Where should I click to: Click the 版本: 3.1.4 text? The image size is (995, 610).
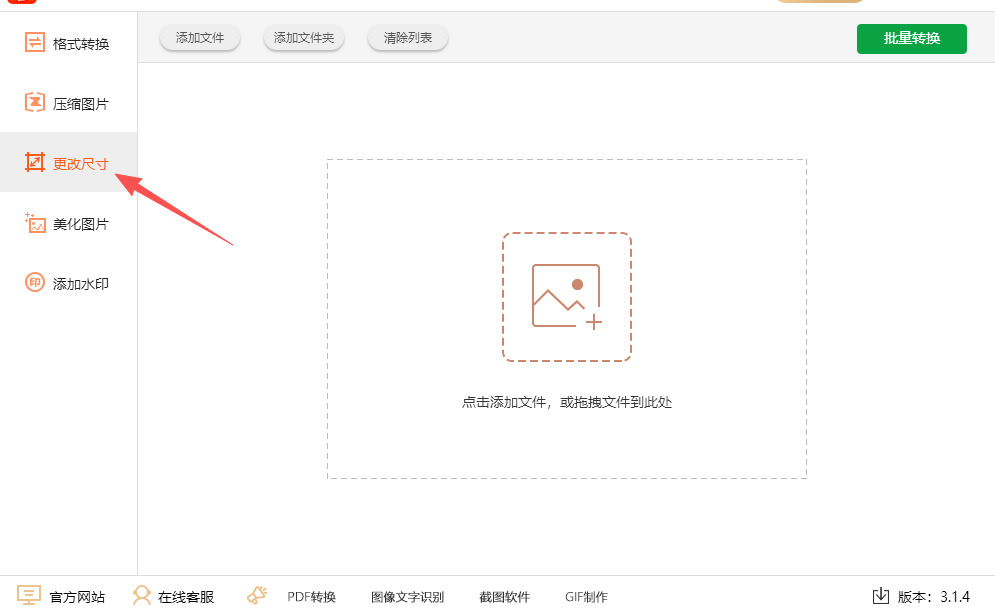point(933,597)
